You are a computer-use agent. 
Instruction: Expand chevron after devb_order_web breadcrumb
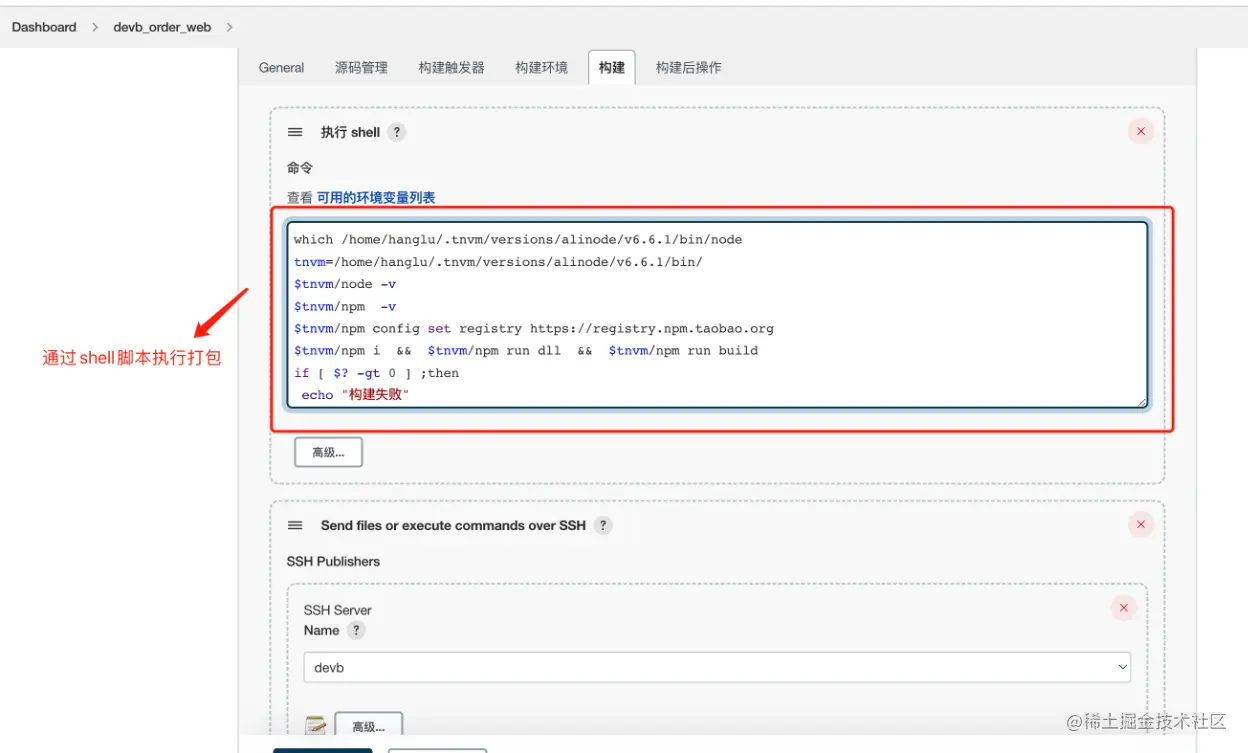coord(230,27)
